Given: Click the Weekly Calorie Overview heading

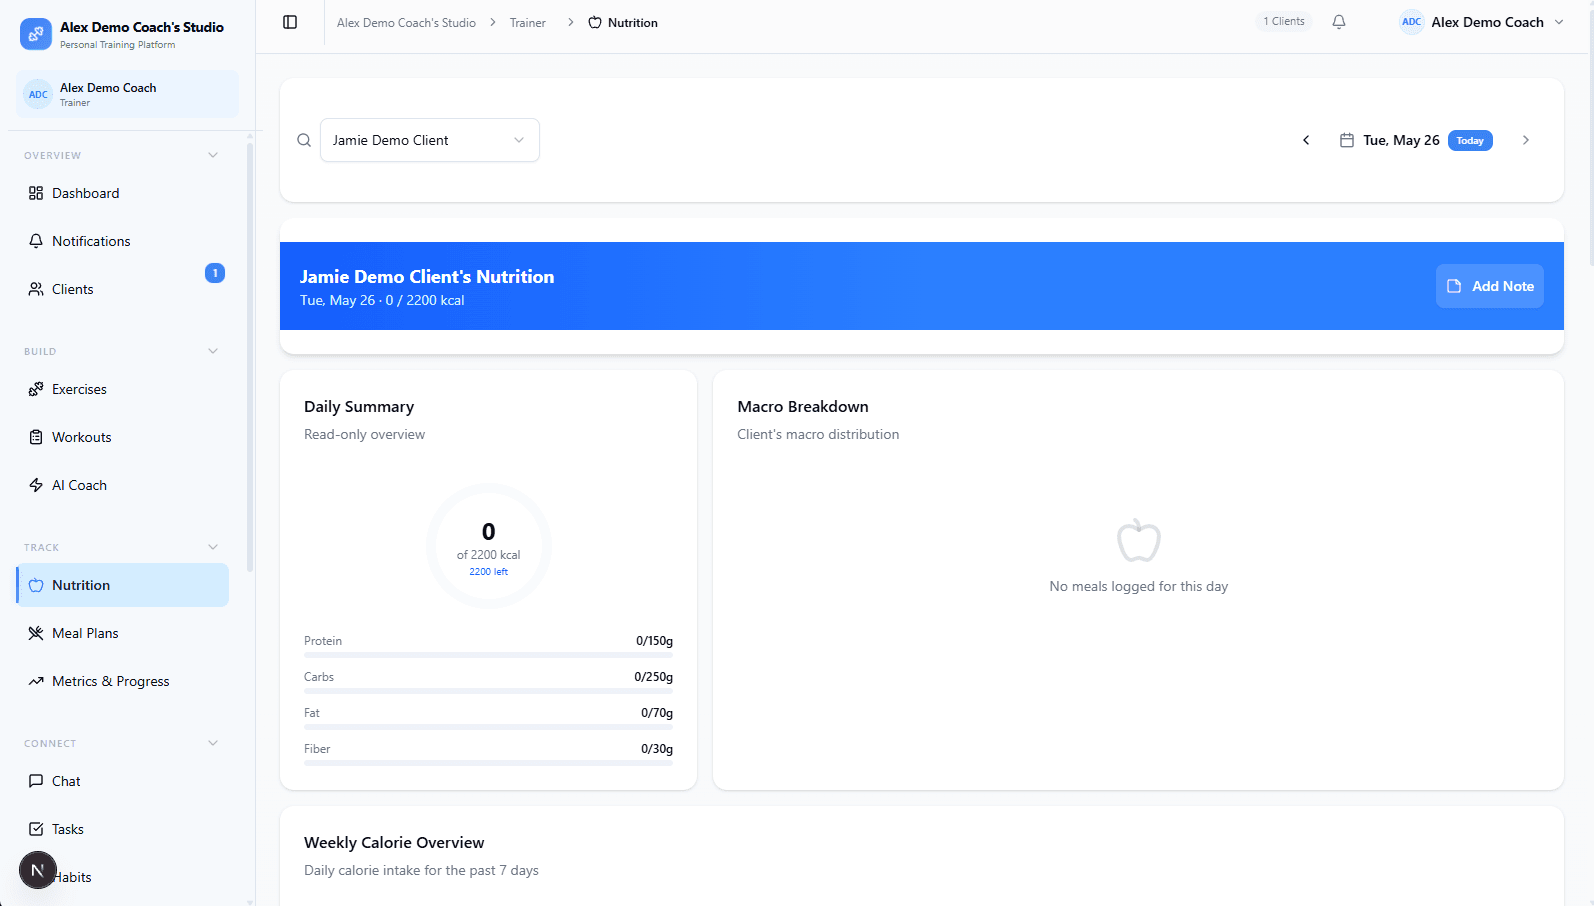Looking at the screenshot, I should pyautogui.click(x=394, y=843).
